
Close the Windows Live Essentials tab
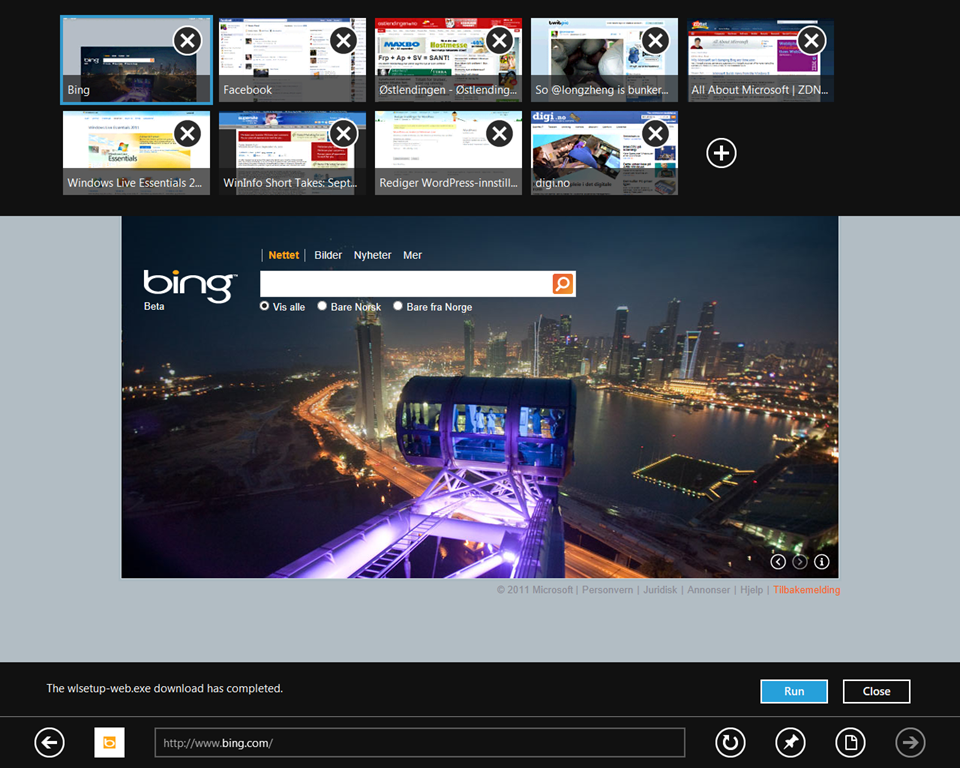coord(187,134)
